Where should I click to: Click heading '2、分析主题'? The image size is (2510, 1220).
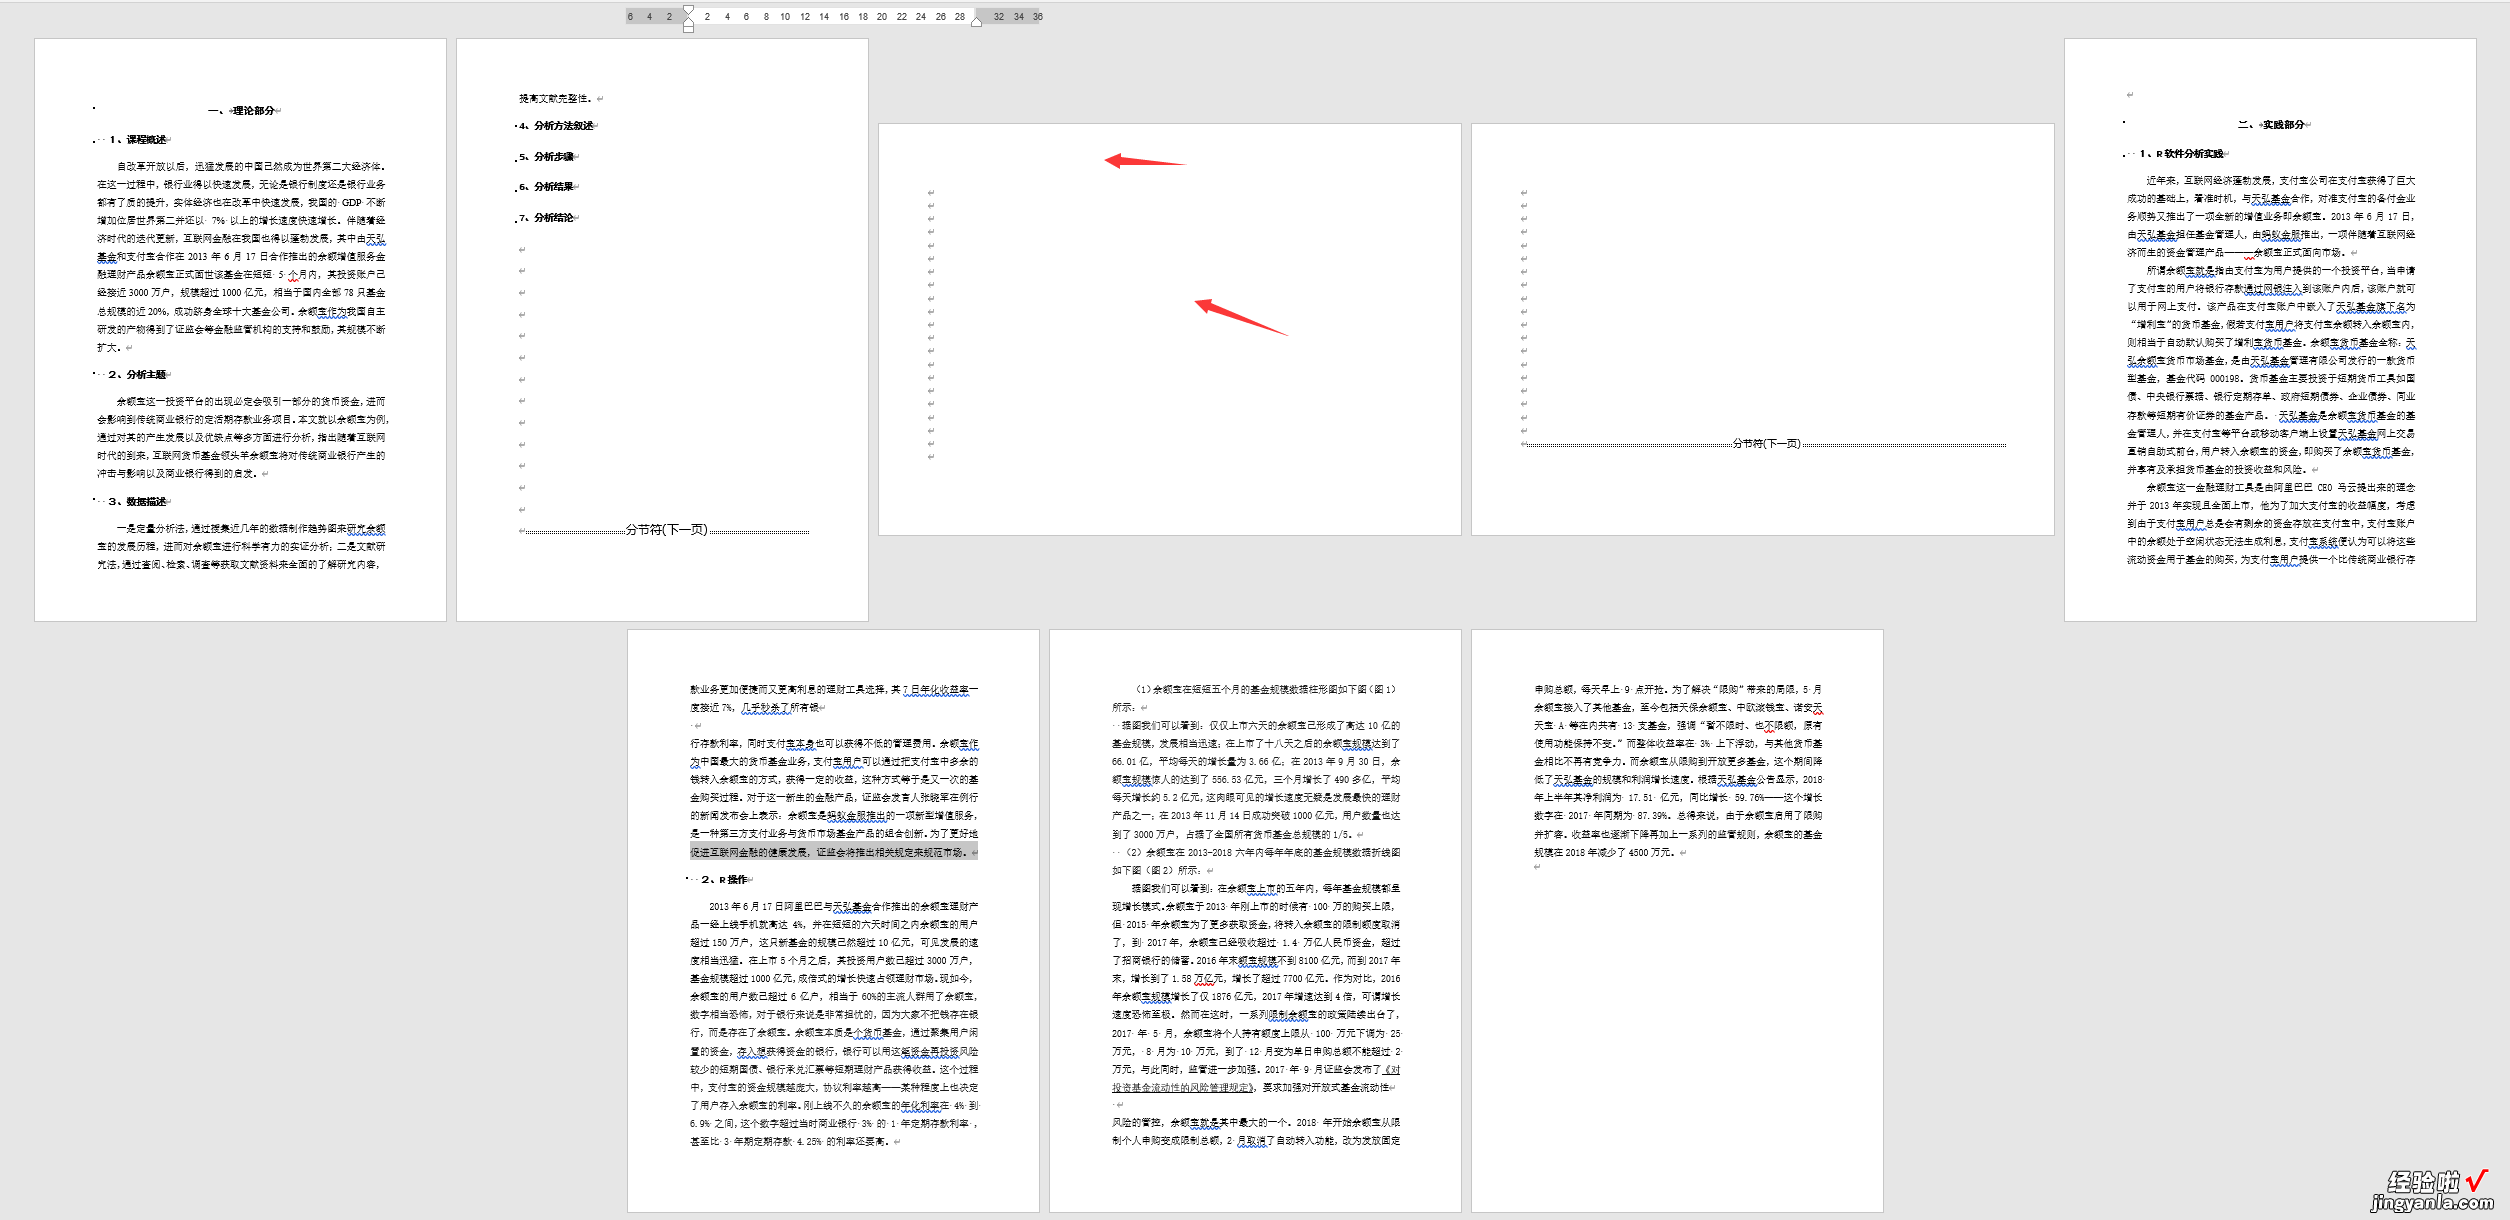click(x=137, y=374)
